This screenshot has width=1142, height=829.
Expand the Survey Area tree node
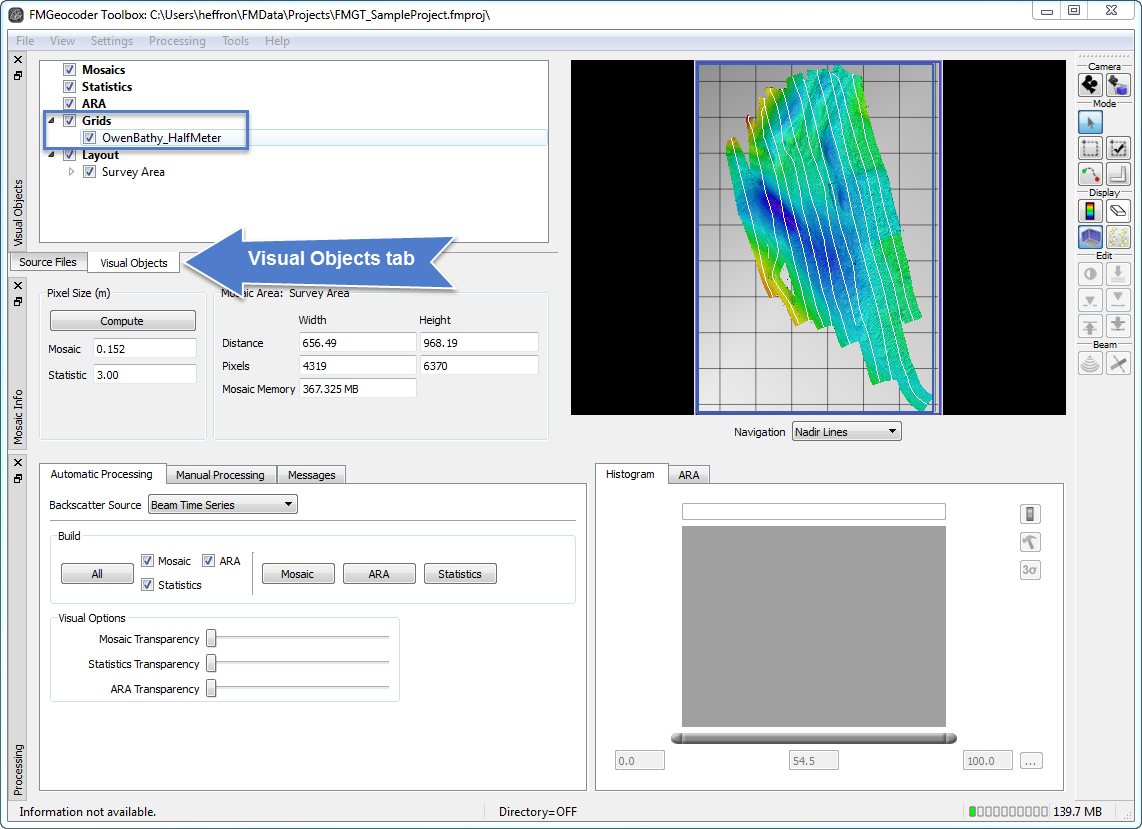[x=71, y=172]
